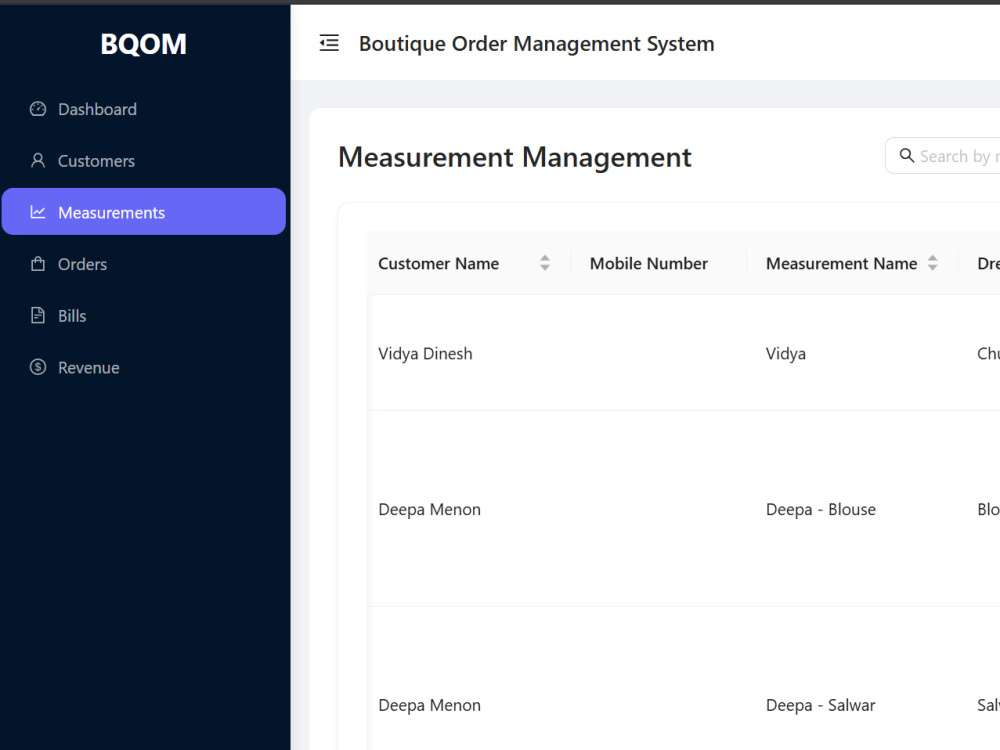This screenshot has height=750, width=1000.
Task: Click Deepa Menon in the Blouse row
Action: (x=429, y=510)
